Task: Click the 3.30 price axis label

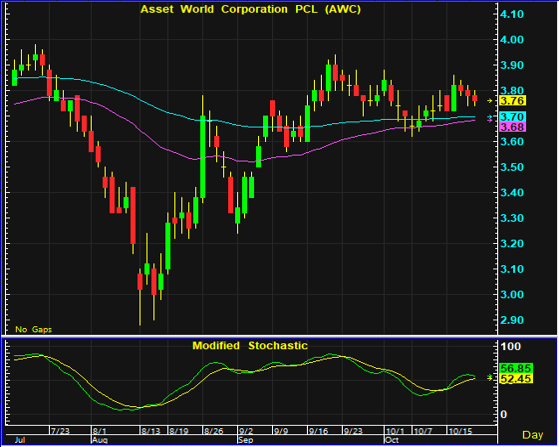Action: pyautogui.click(x=512, y=218)
